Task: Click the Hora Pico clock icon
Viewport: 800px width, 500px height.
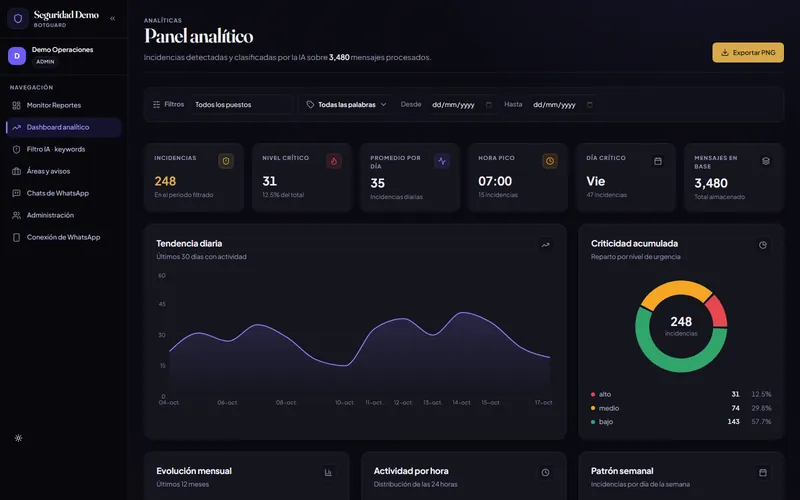Action: 549,161
